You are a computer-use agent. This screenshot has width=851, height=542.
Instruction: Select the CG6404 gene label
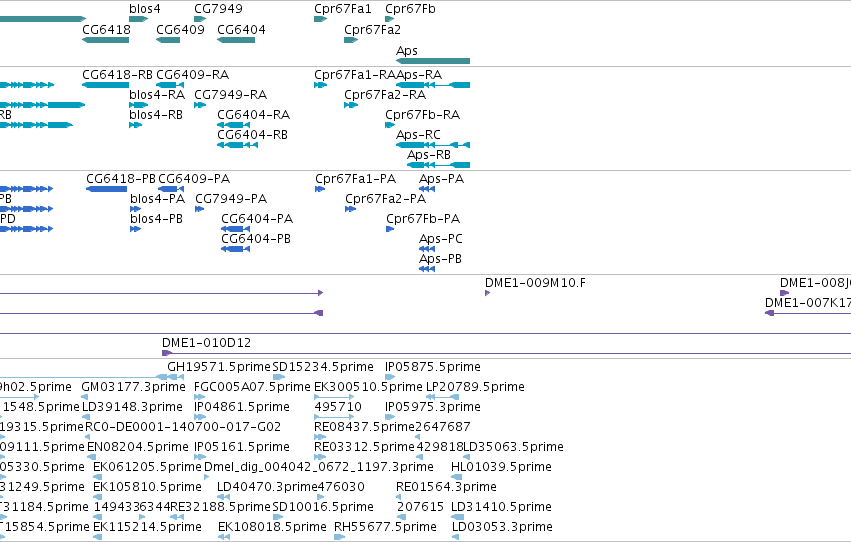[241, 29]
